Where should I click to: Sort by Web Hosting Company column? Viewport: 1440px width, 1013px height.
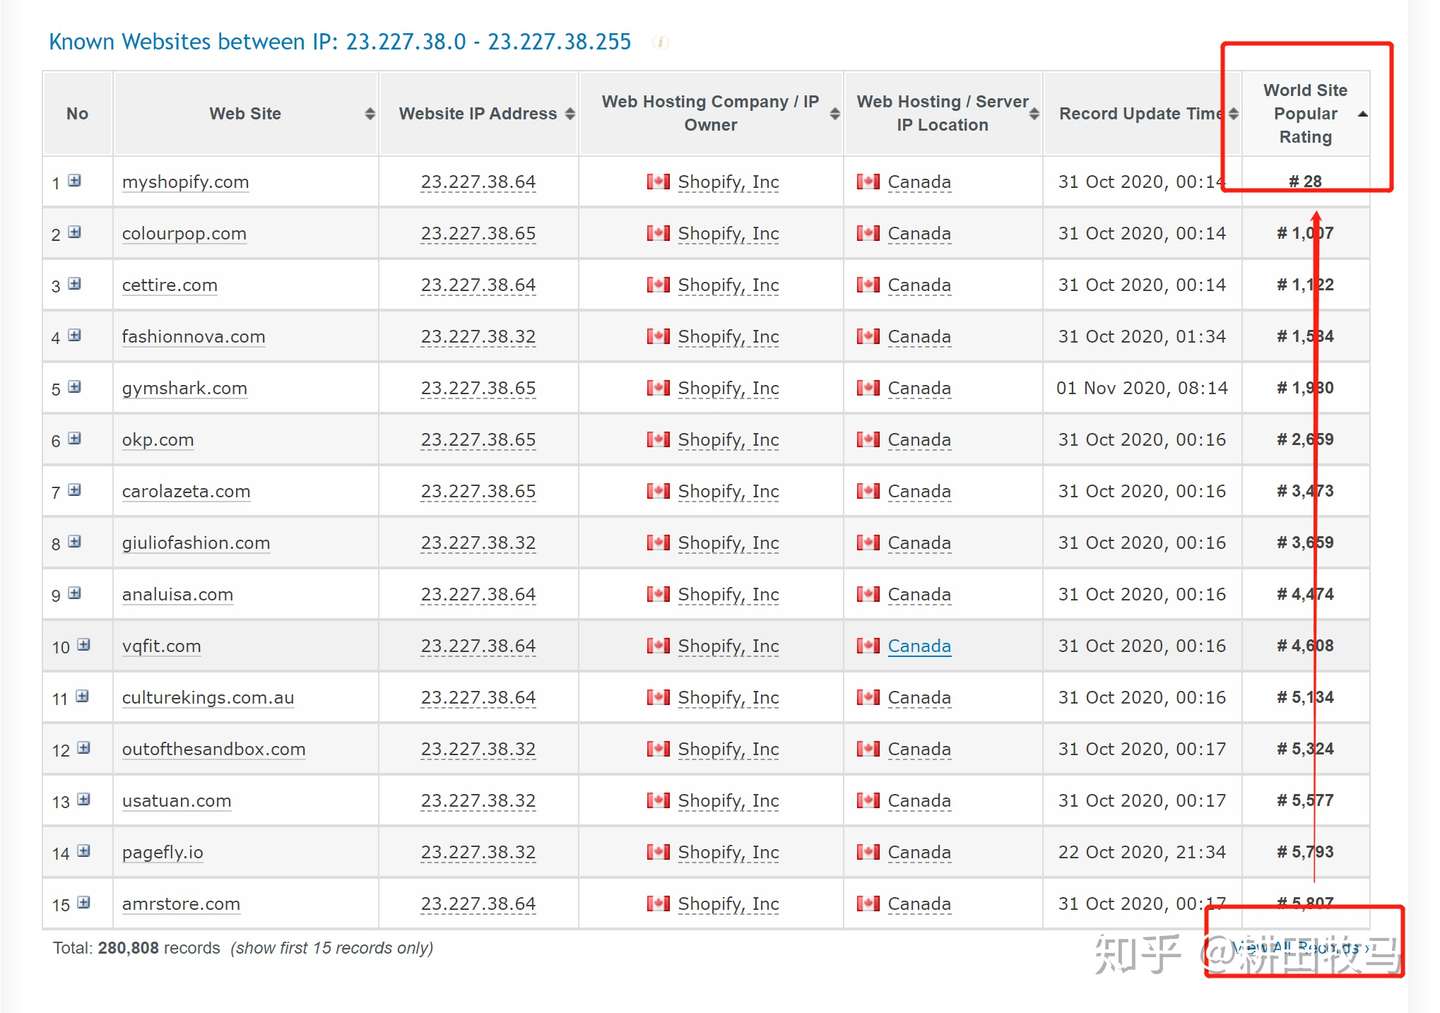pyautogui.click(x=835, y=114)
